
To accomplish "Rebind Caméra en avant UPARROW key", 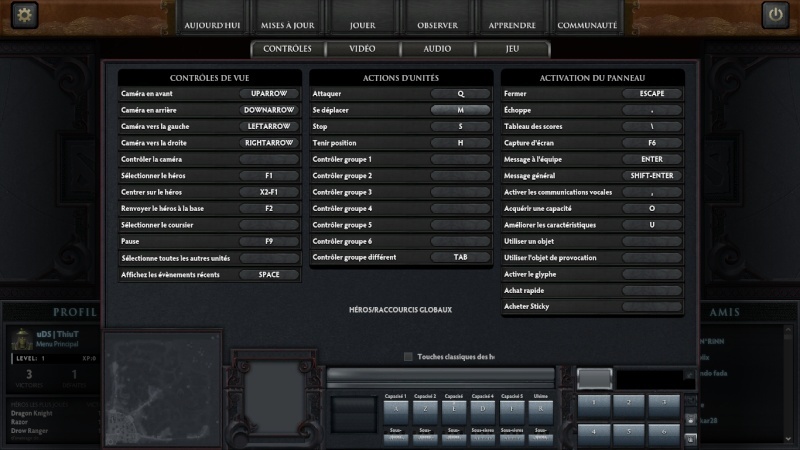I will tap(269, 94).
